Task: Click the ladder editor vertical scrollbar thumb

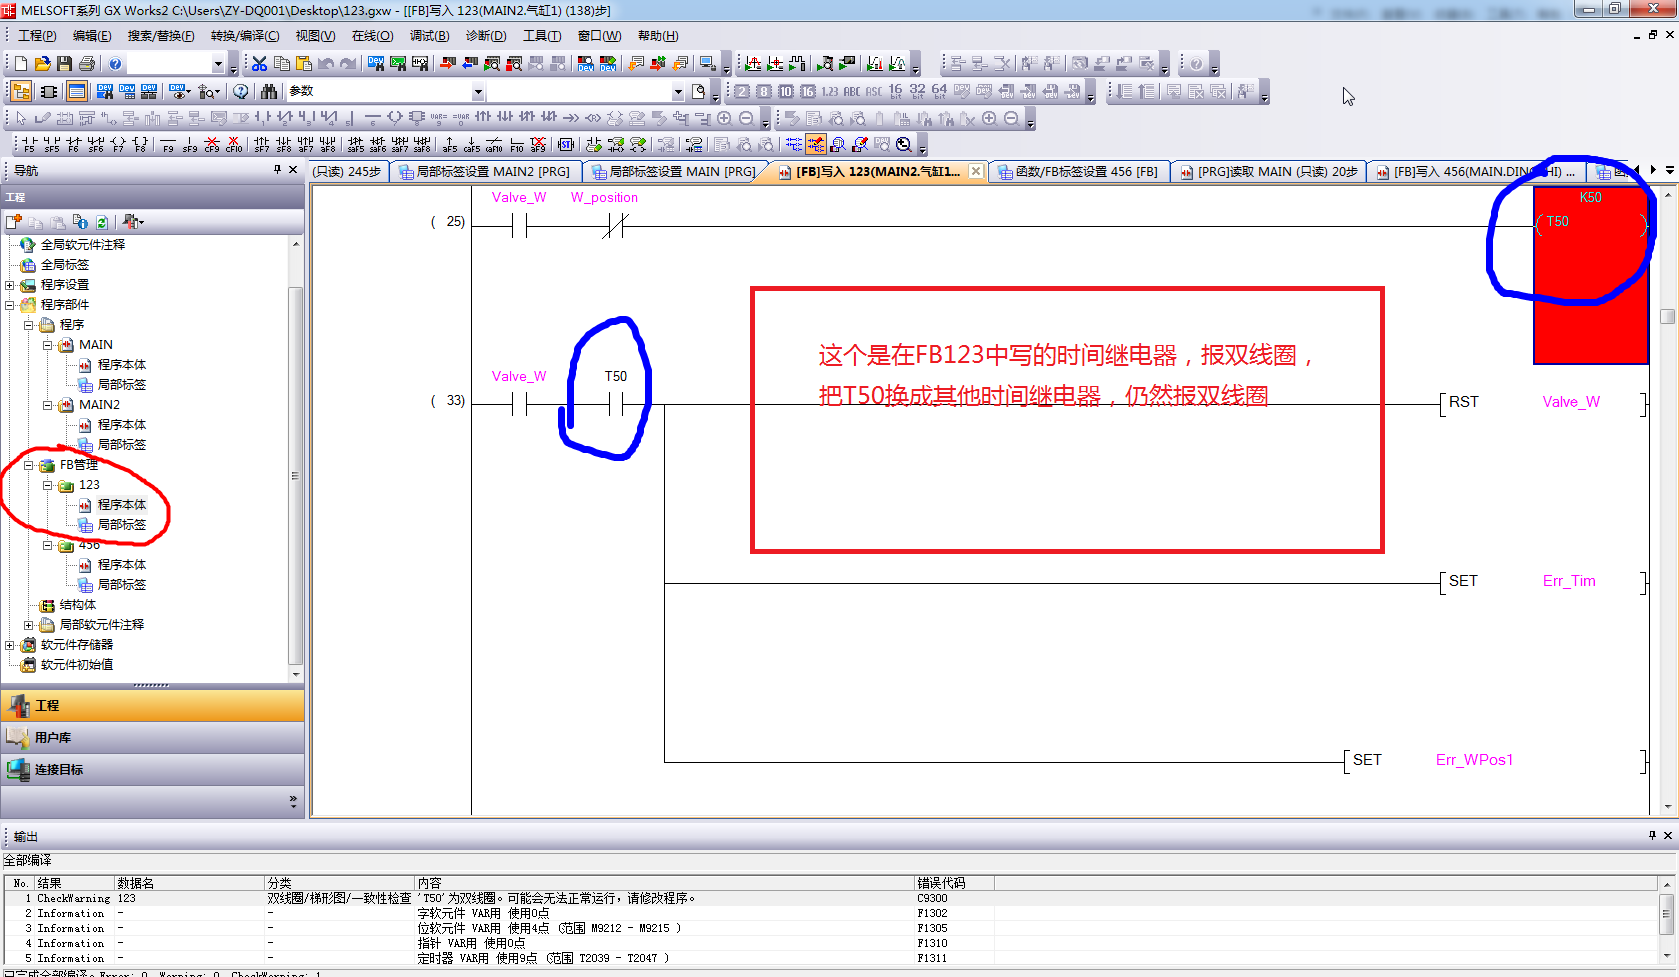Action: [1666, 316]
